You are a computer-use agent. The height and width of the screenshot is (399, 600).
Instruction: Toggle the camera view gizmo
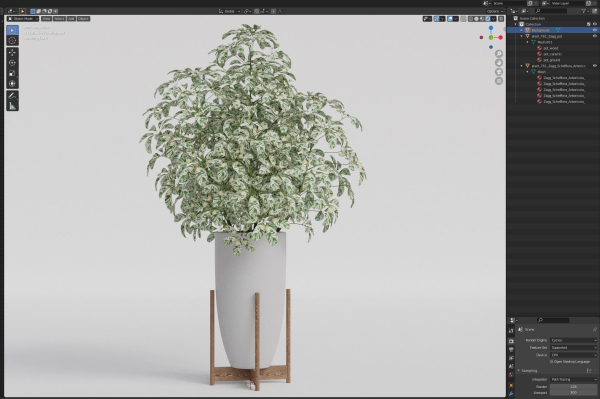point(499,72)
